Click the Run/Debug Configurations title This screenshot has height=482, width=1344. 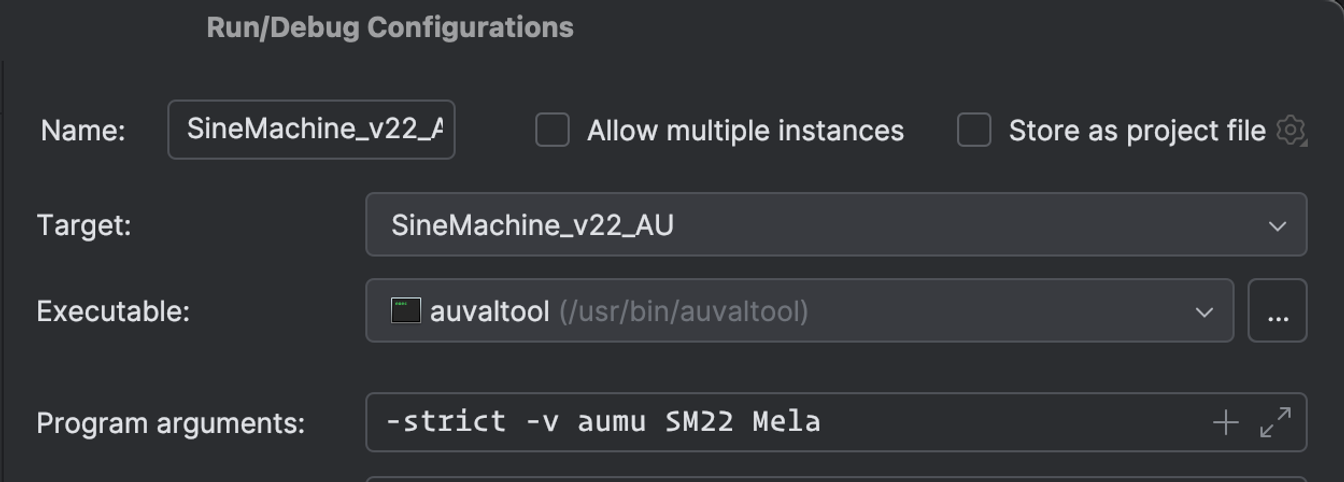point(390,27)
